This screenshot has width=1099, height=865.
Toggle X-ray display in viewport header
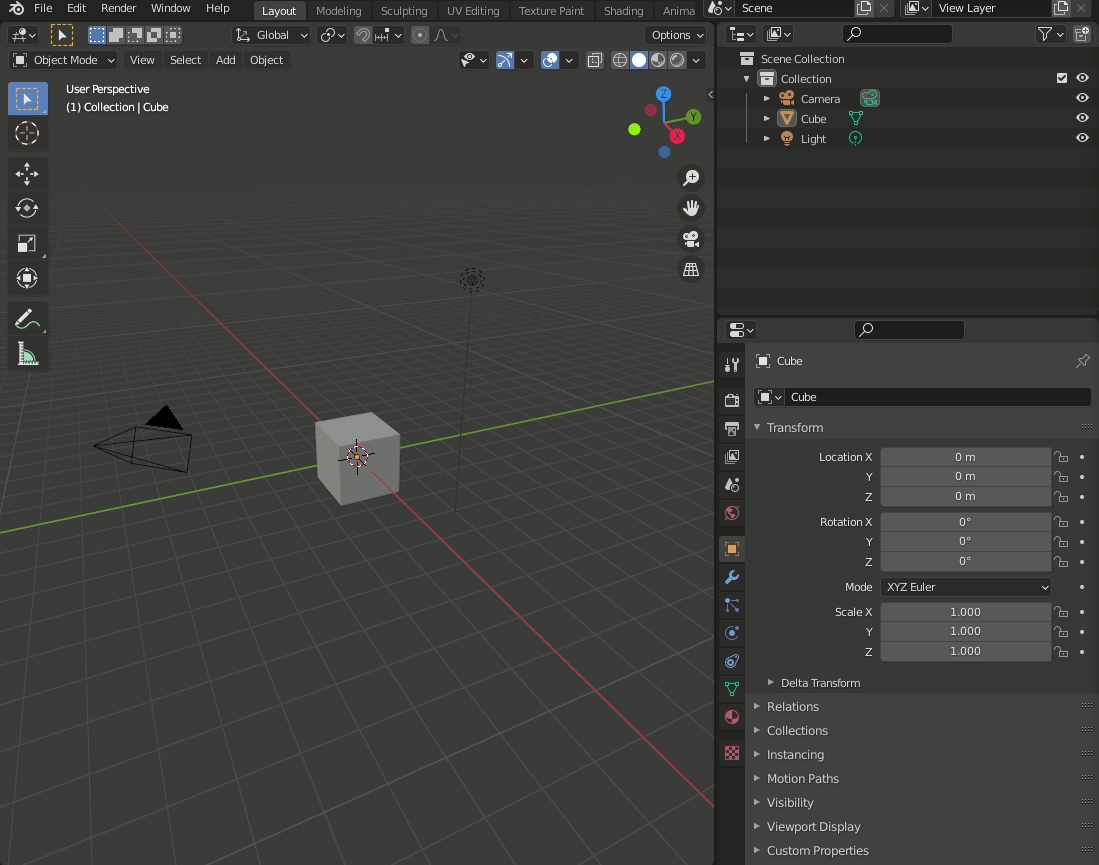coord(594,60)
